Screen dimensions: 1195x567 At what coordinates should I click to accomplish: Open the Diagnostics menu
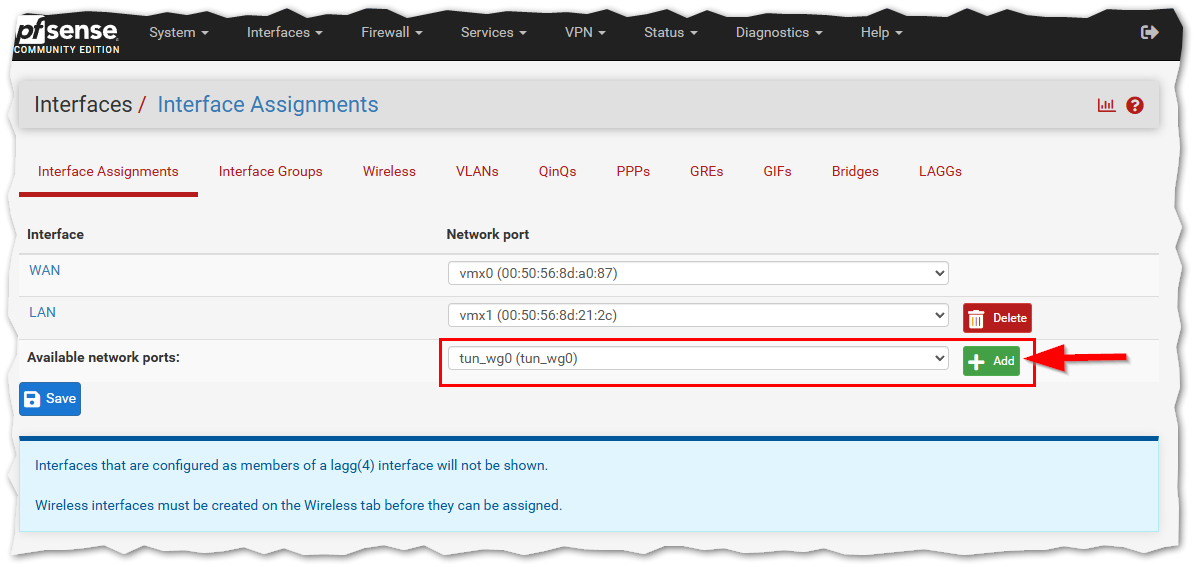click(x=779, y=32)
